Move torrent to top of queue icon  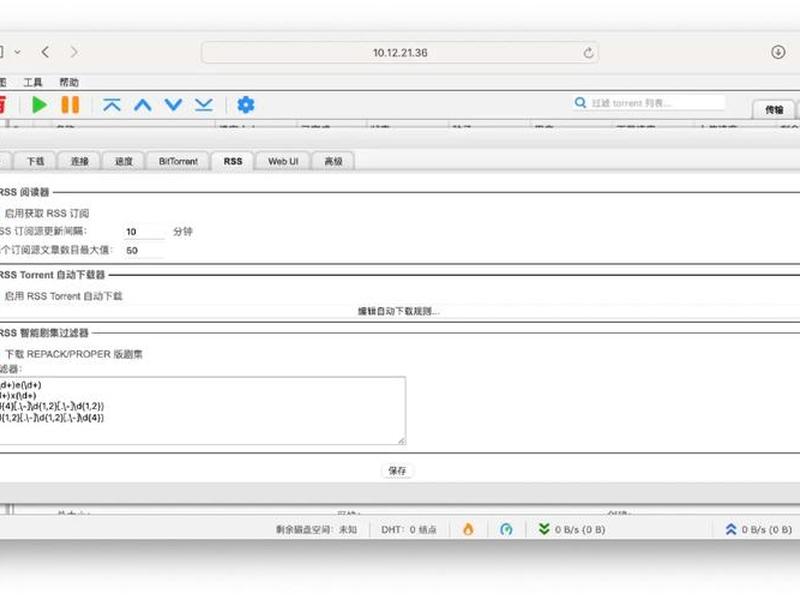[112, 105]
